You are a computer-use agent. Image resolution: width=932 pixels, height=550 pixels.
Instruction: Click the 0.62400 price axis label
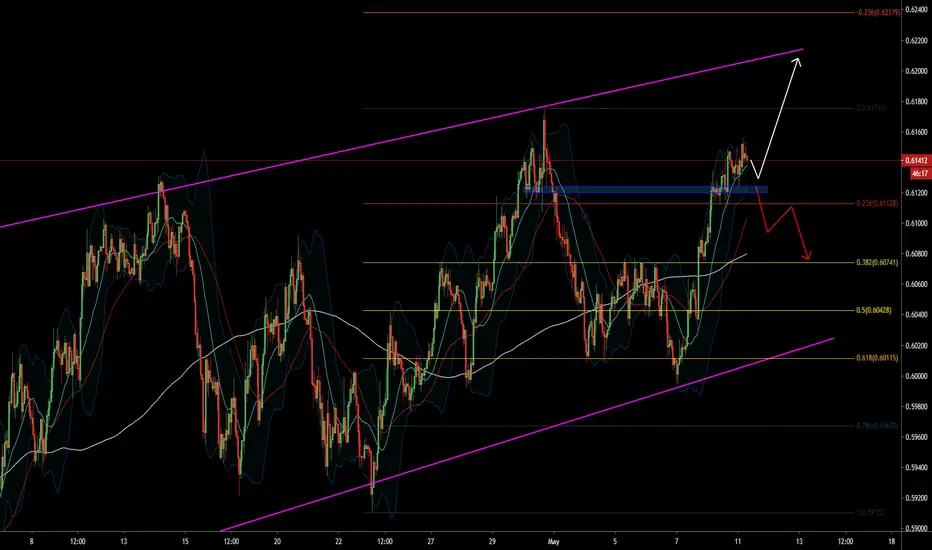pyautogui.click(x=916, y=10)
